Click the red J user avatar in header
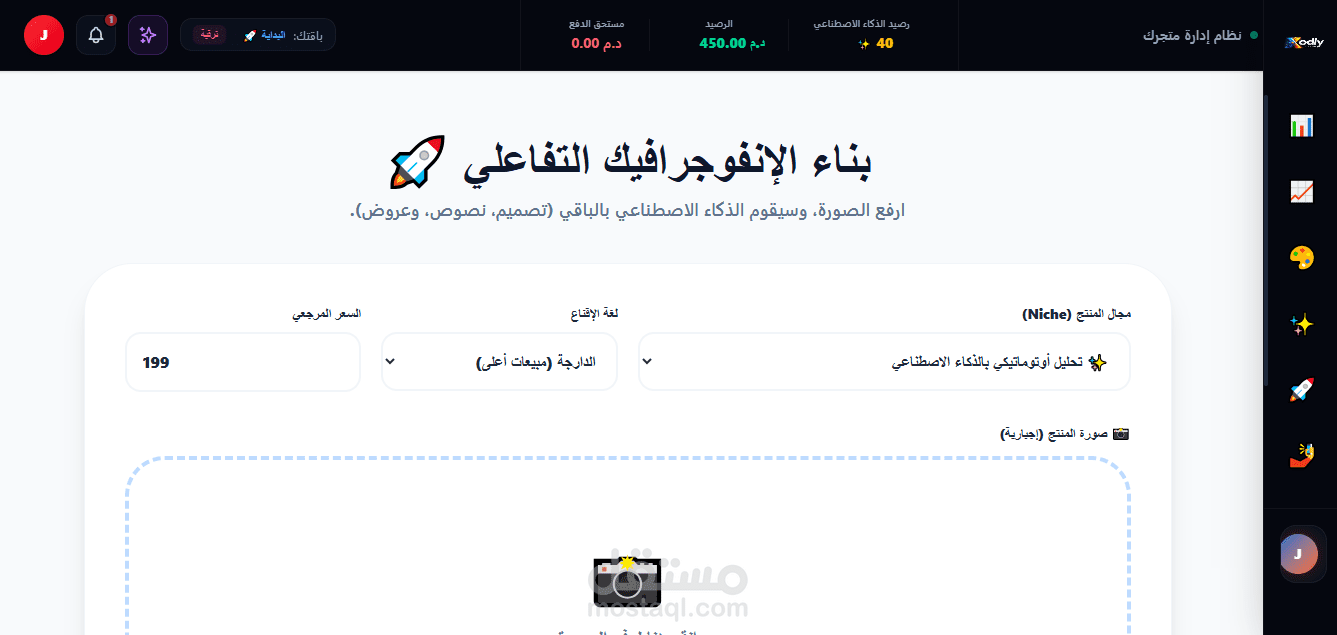The width and height of the screenshot is (1337, 635). pos(44,35)
